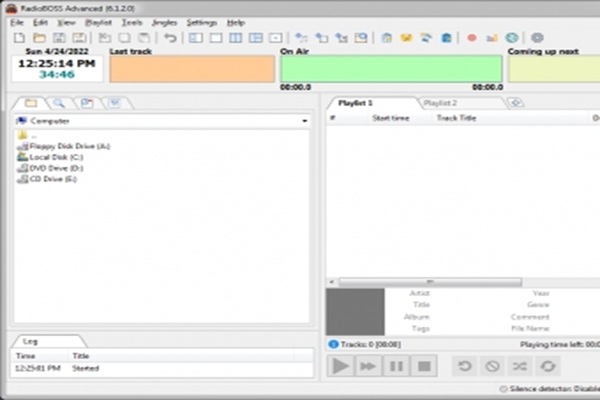Screen dimensions: 600x400
Task: Click the settings gear toolbar icon
Action: (x=537, y=38)
